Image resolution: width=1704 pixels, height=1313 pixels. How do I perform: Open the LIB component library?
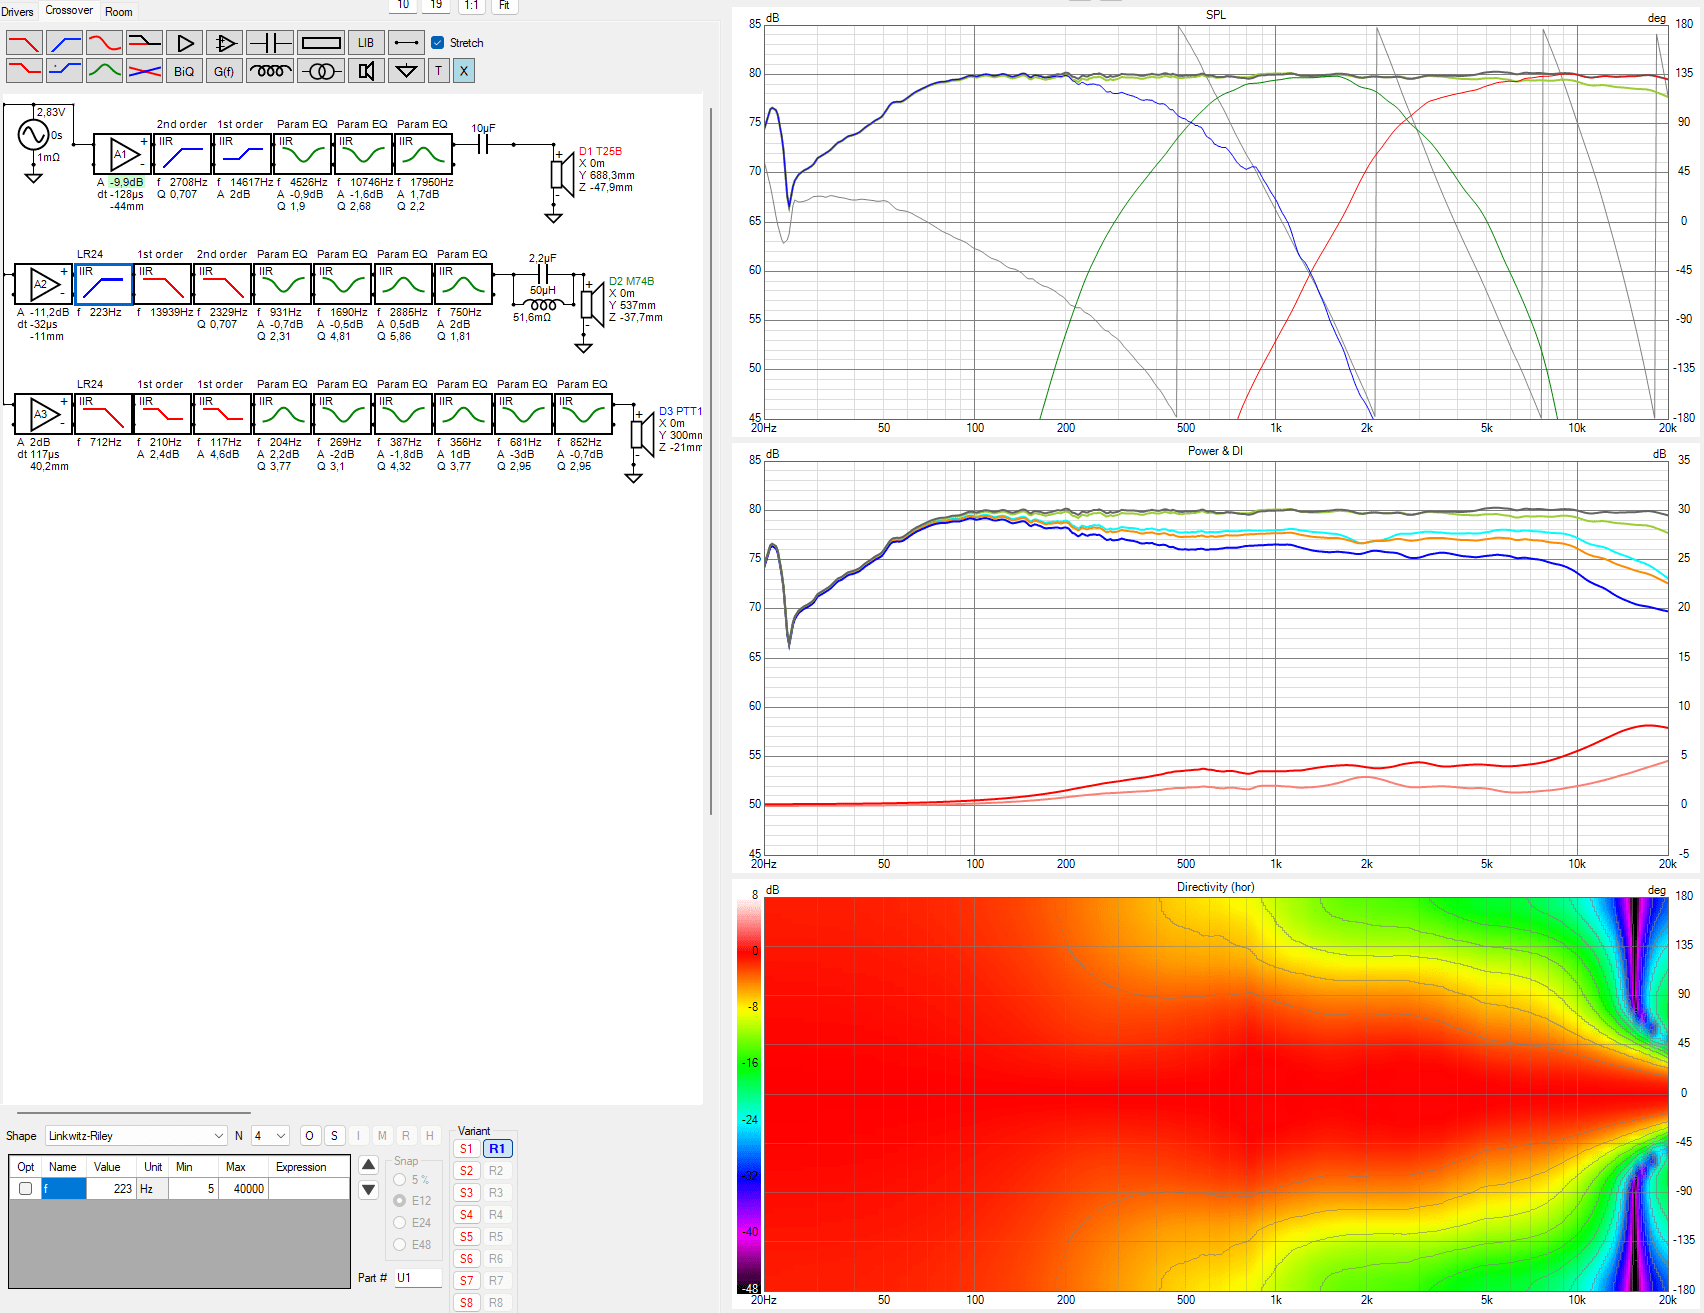pyautogui.click(x=366, y=43)
